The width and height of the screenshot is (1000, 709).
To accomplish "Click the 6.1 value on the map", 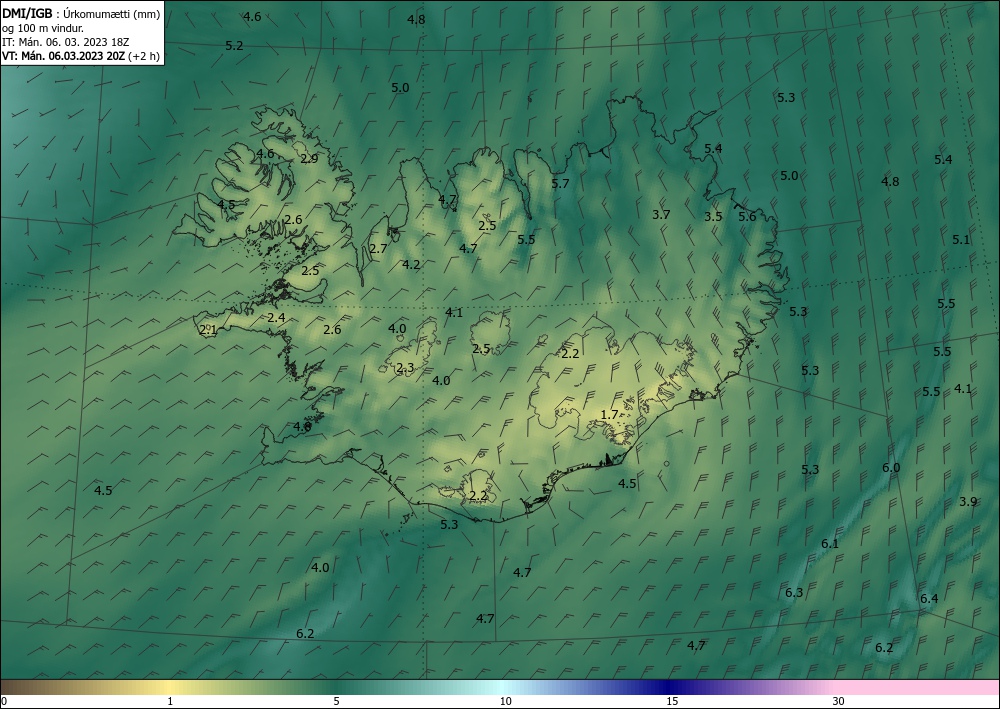I will click(830, 544).
